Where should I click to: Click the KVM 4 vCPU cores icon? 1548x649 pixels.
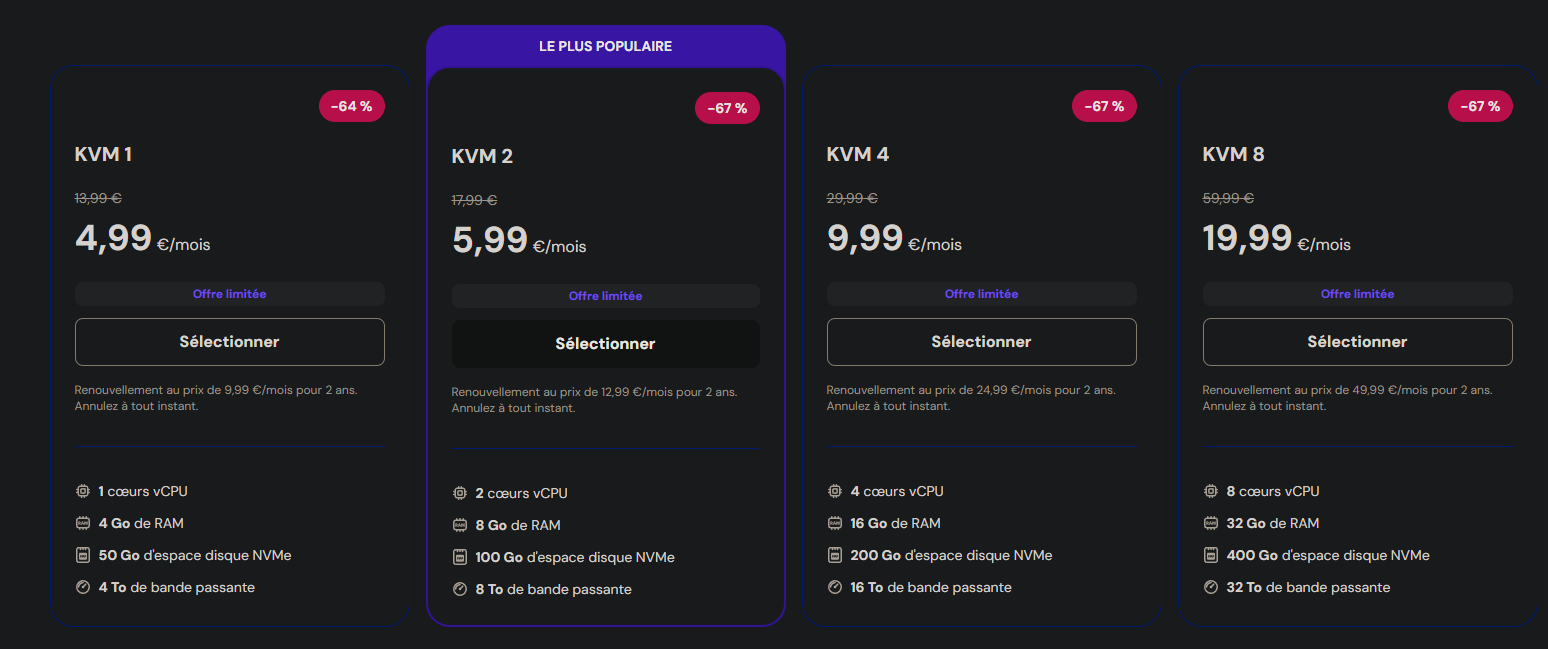[x=835, y=491]
